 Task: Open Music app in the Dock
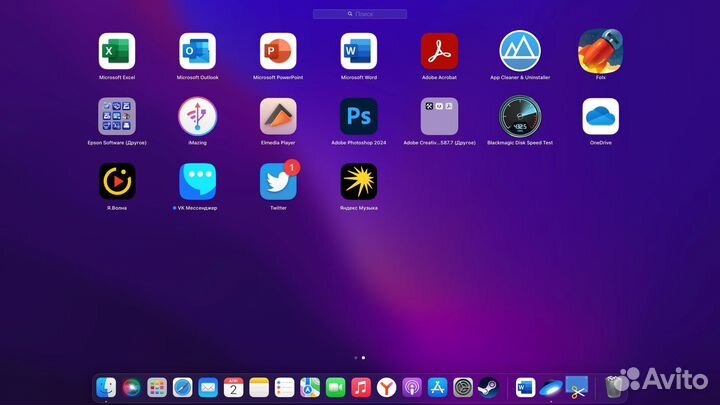(x=361, y=388)
